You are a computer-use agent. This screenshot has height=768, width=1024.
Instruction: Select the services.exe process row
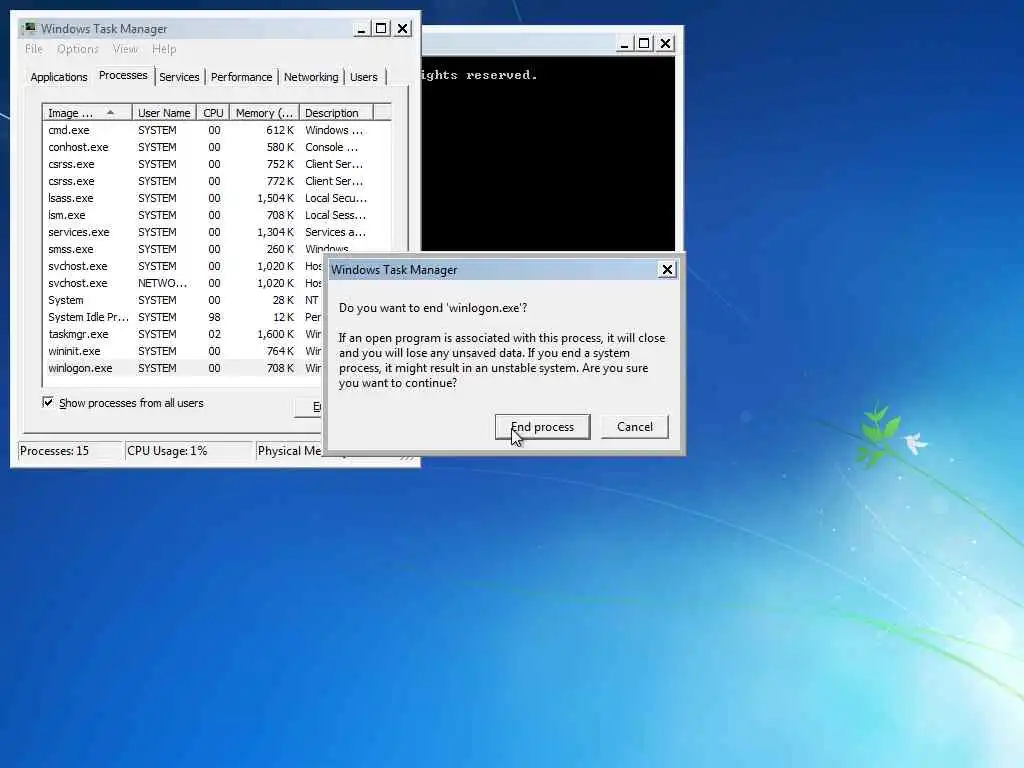[x=217, y=232]
